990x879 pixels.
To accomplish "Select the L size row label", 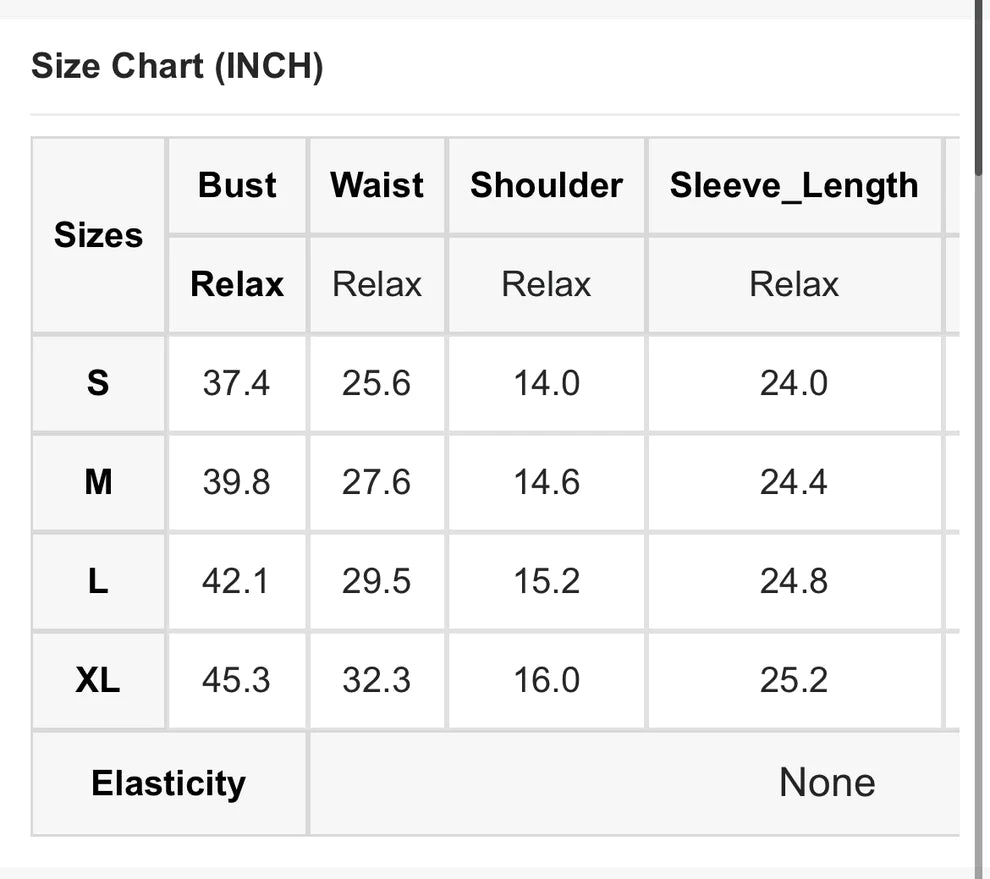I will [98, 581].
